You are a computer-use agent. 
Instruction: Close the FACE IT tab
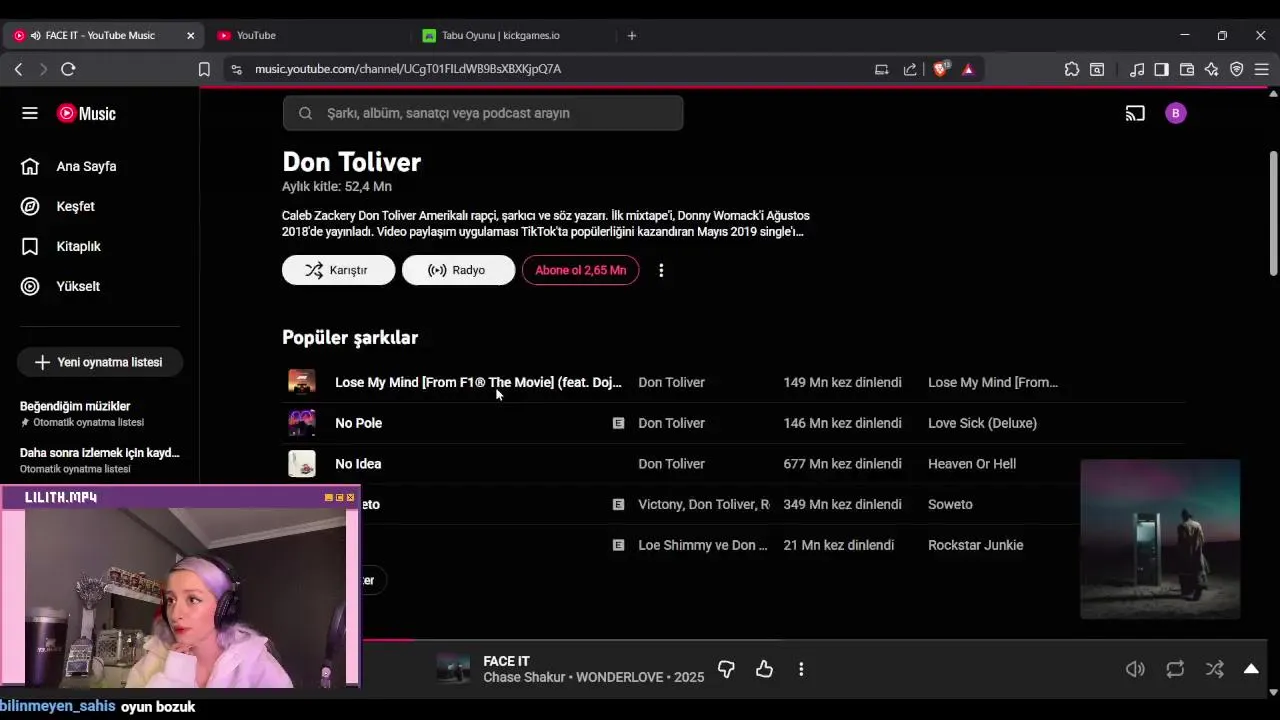[190, 35]
